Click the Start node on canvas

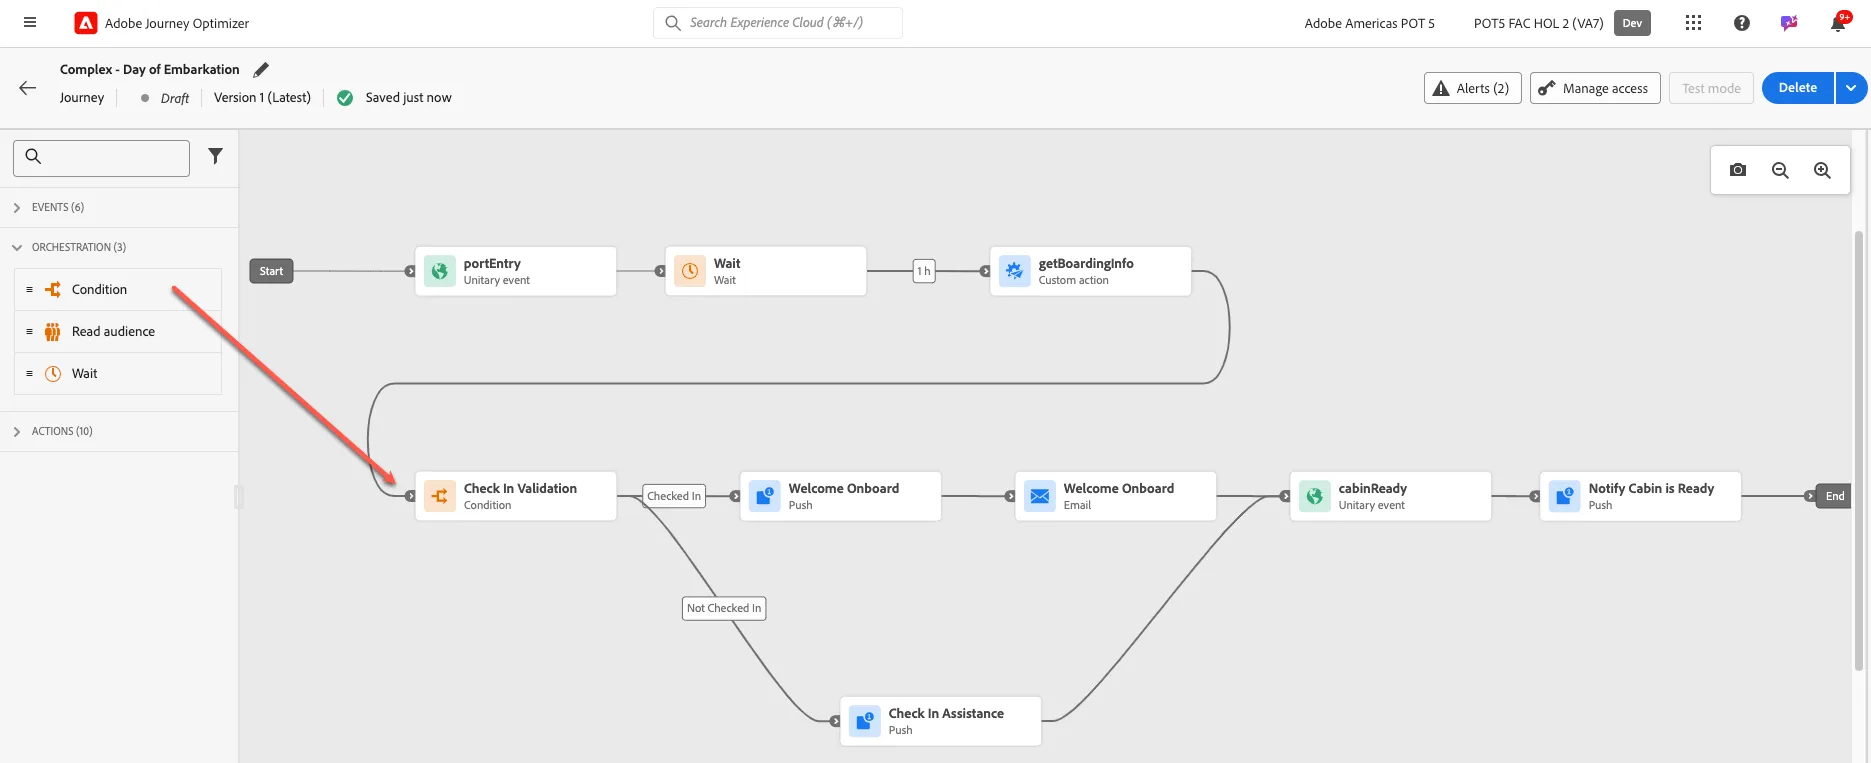(x=271, y=271)
